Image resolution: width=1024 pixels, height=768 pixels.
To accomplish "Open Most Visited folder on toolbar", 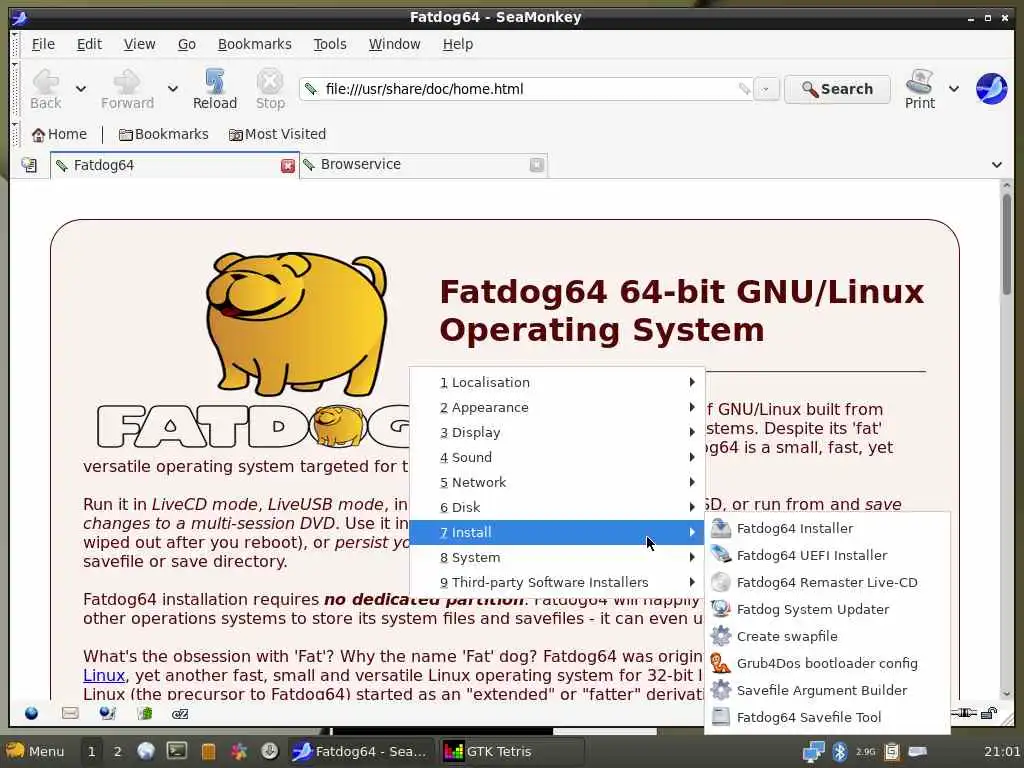I will pyautogui.click(x=277, y=134).
